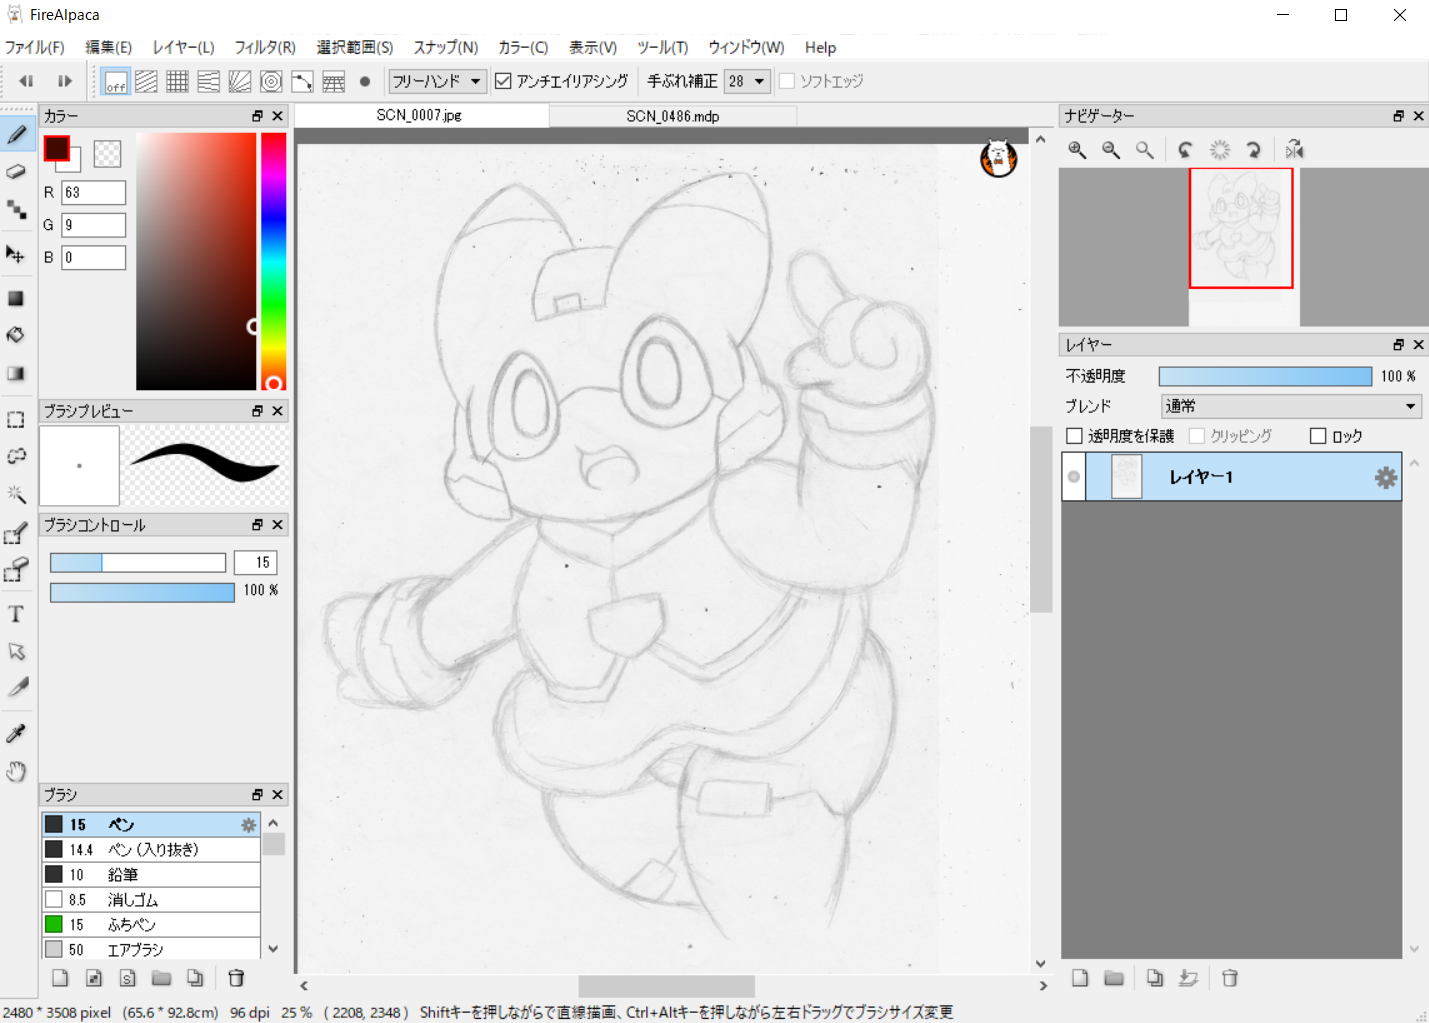Screen dimensions: 1429x1023
Task: Zoom in via Navigator magnifier plus
Action: tap(1077, 150)
